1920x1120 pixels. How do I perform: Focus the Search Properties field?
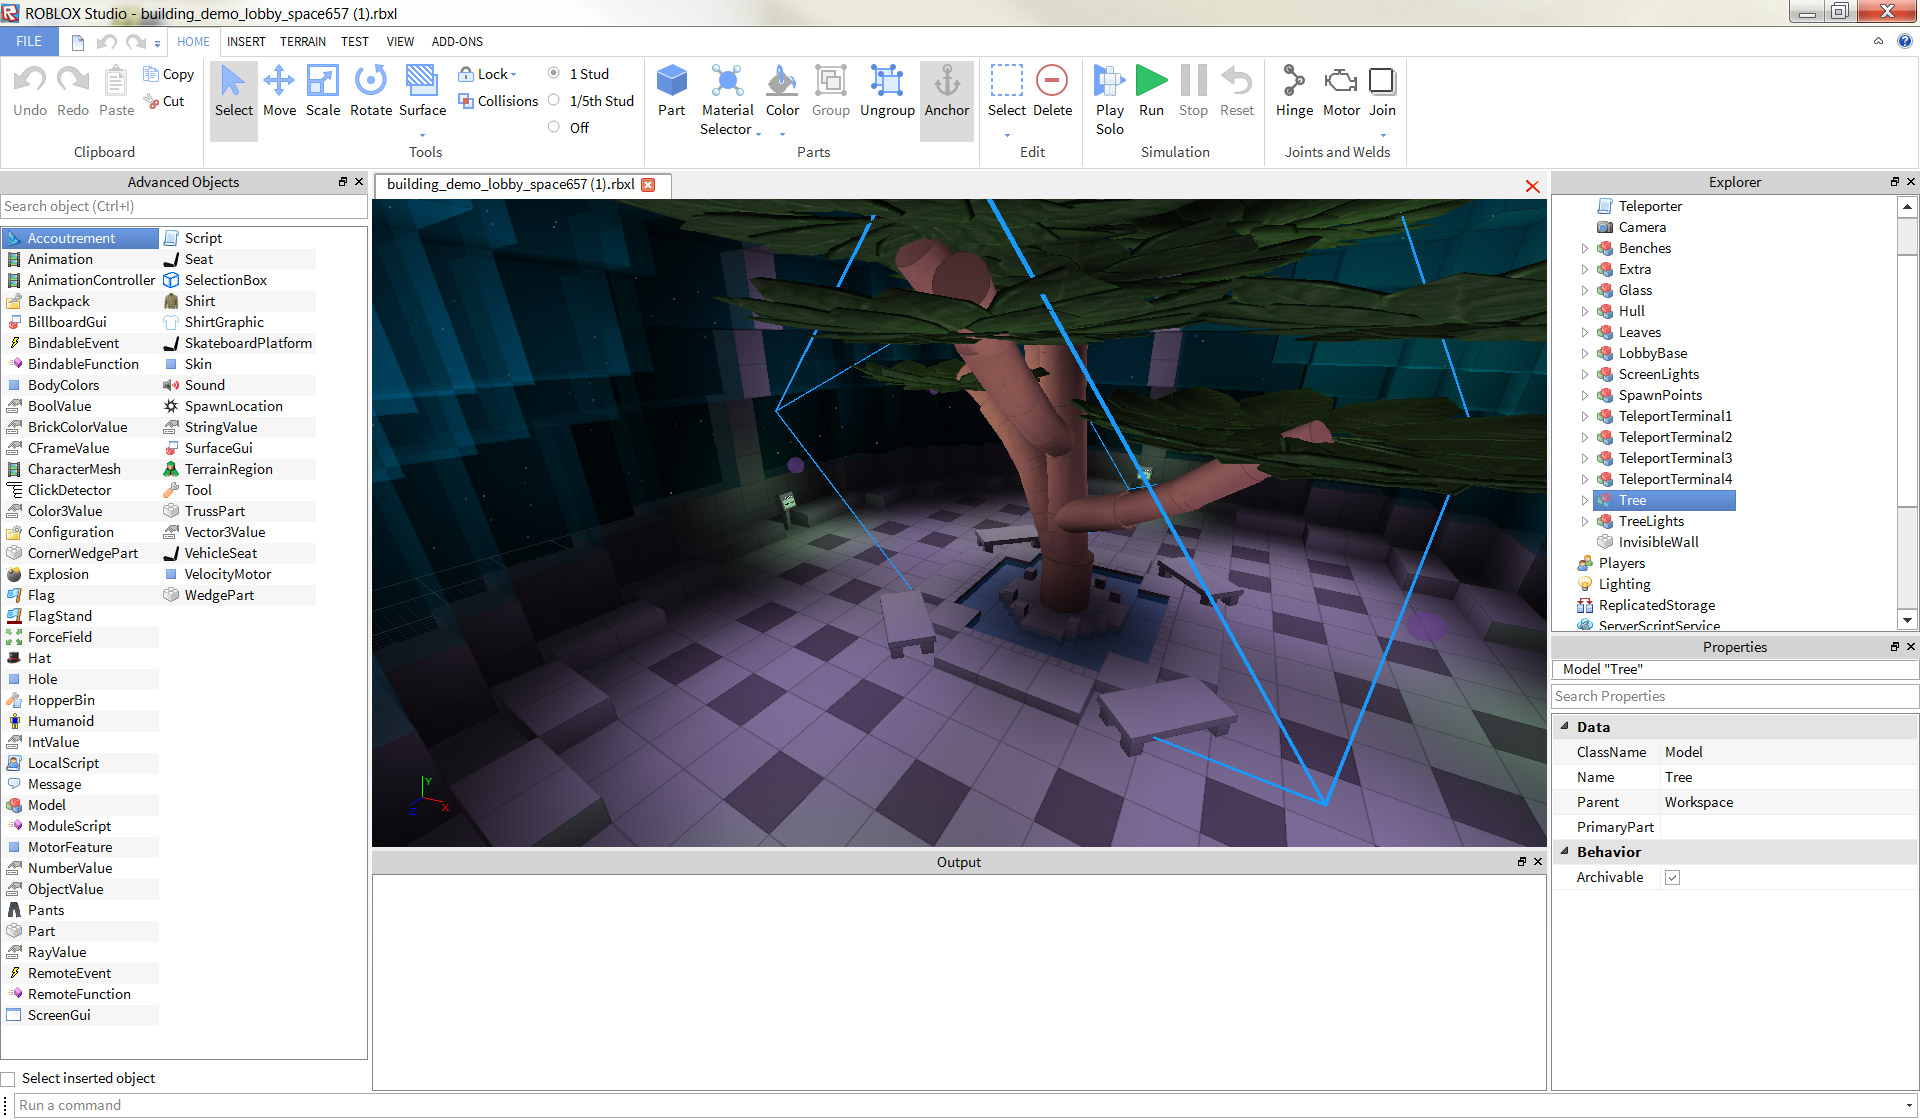(x=1733, y=696)
